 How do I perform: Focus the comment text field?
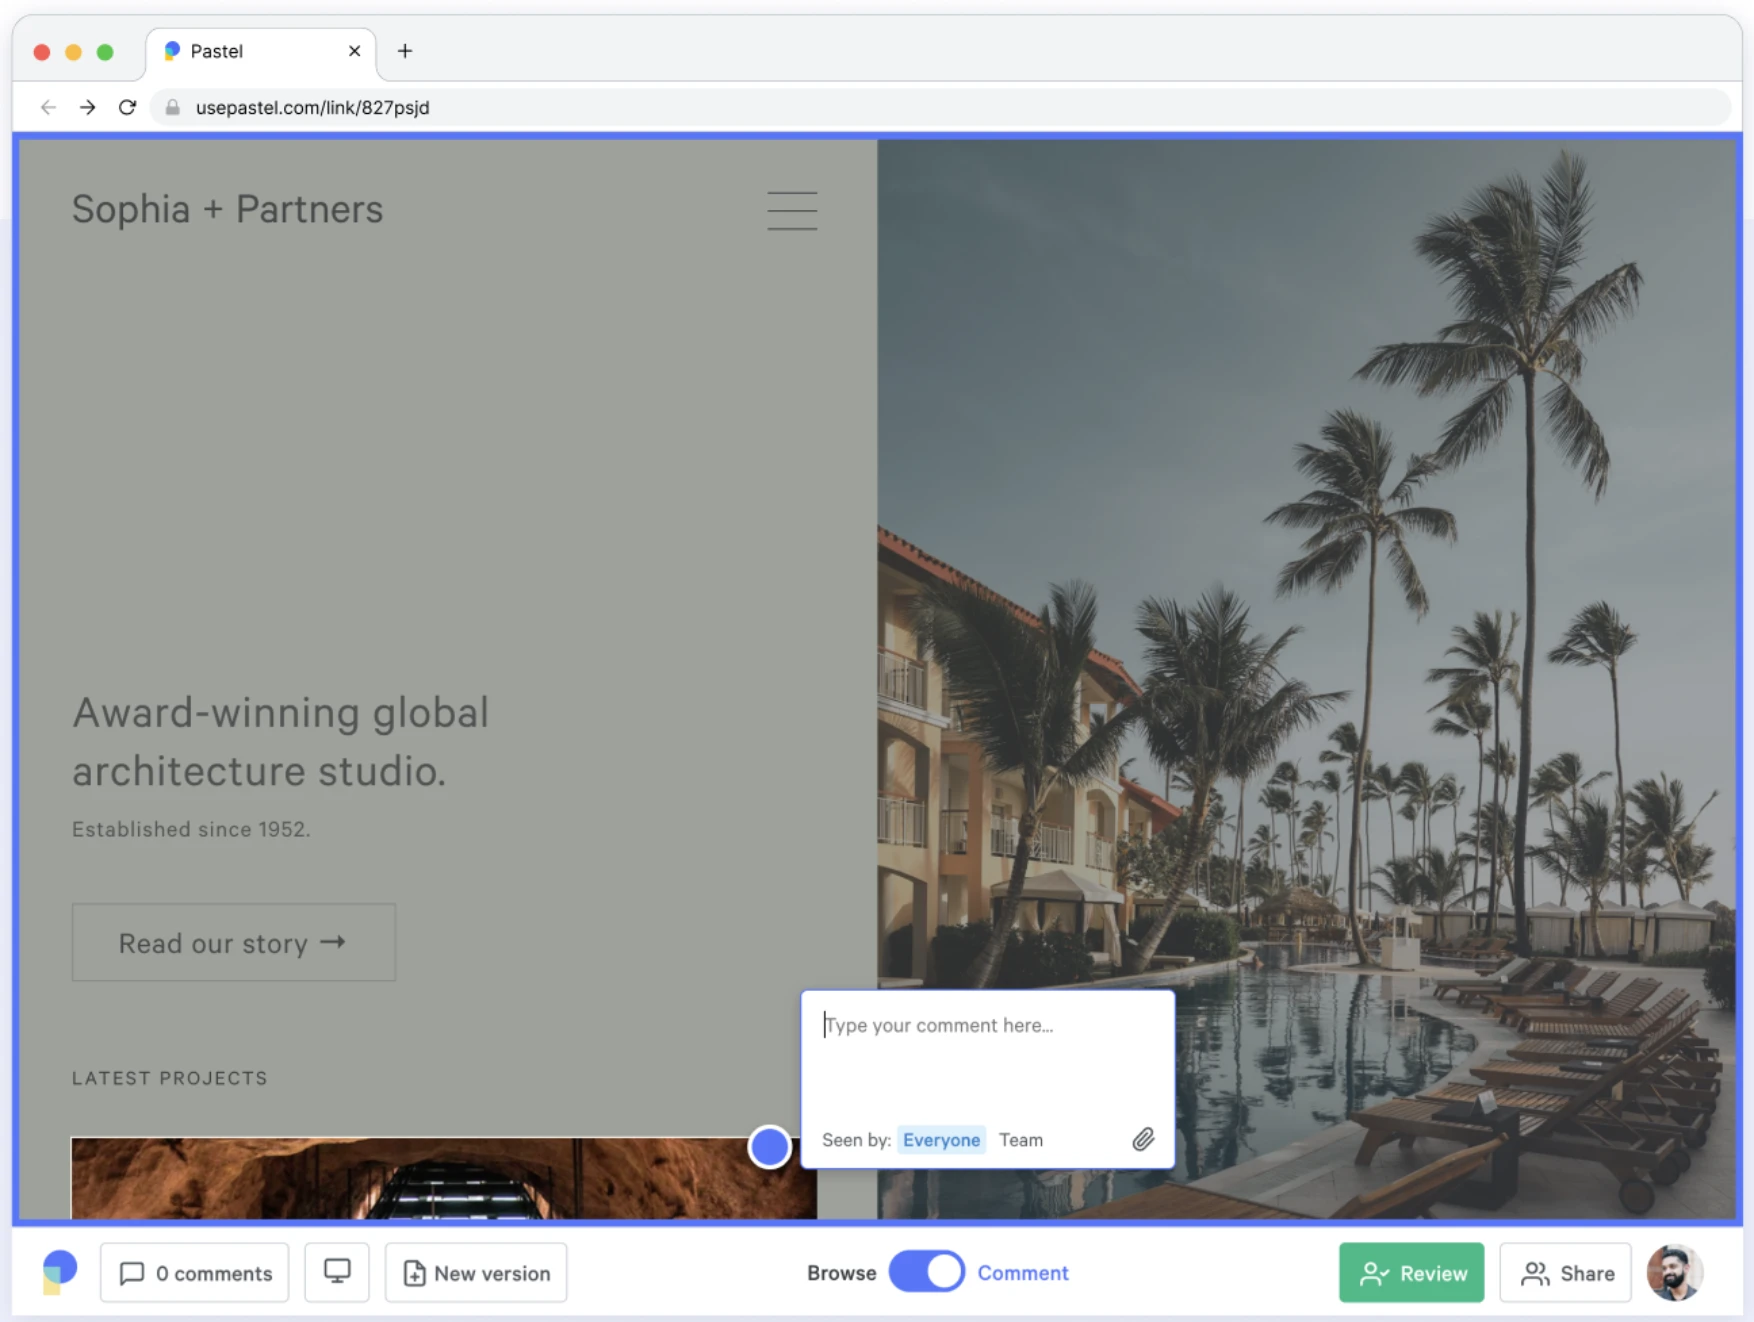[986, 1050]
